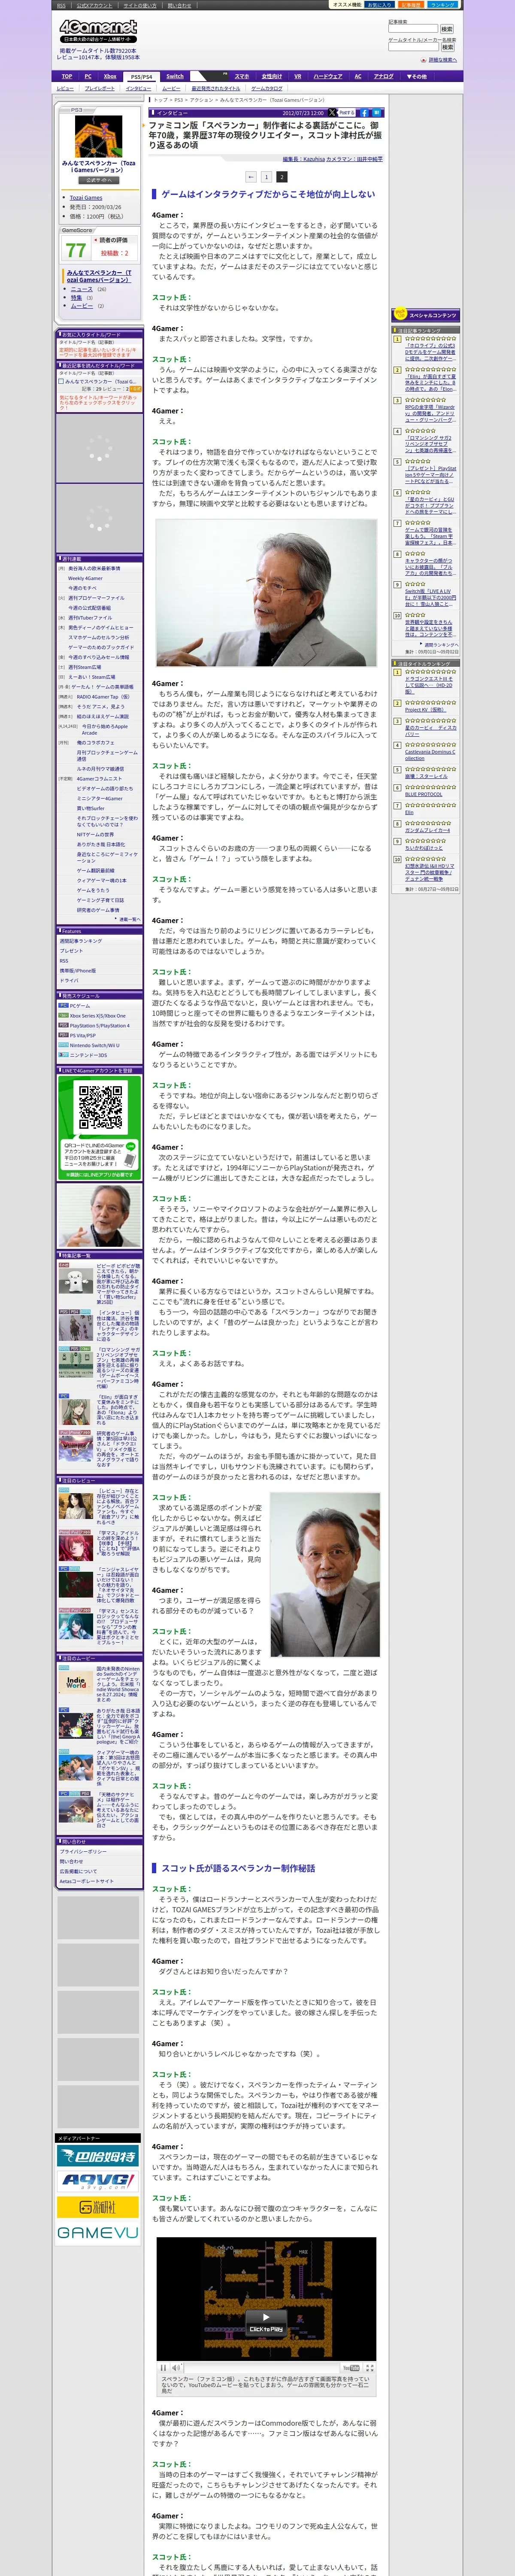
Task: Switch to the PS5/PS4 navigation tab
Action: coord(142,76)
